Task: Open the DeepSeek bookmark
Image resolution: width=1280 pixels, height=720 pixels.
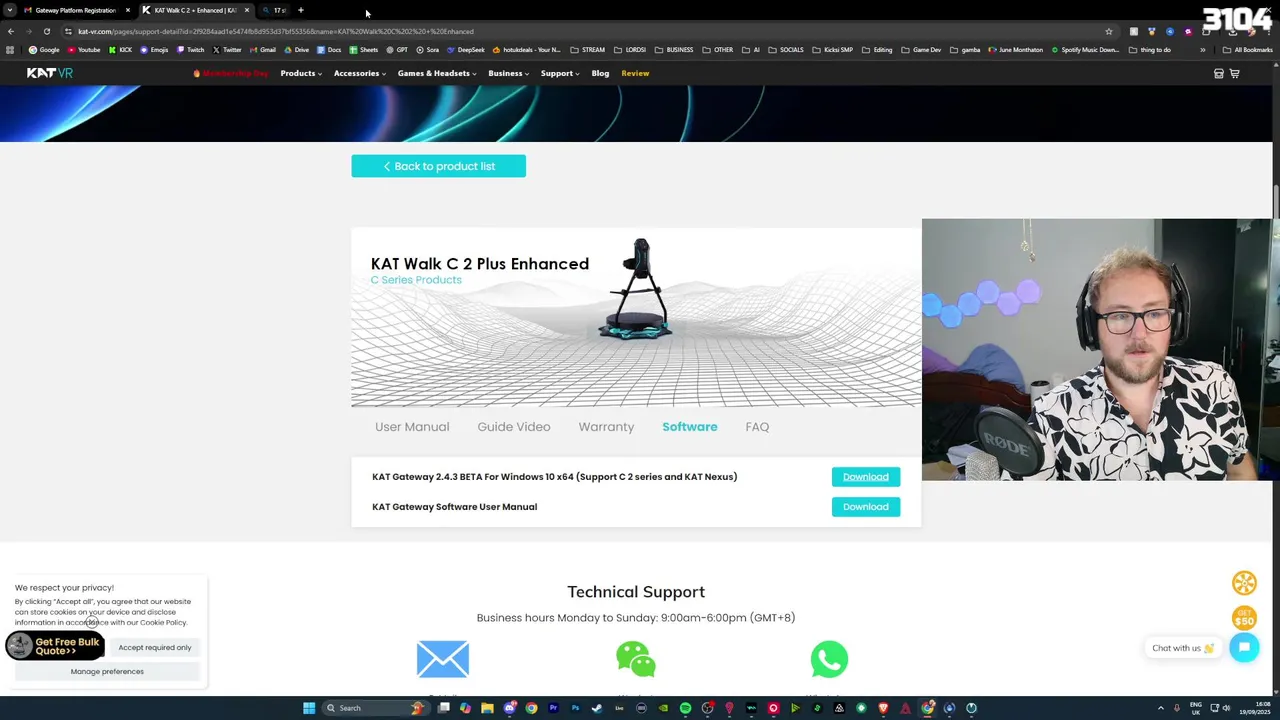Action: click(x=466, y=50)
